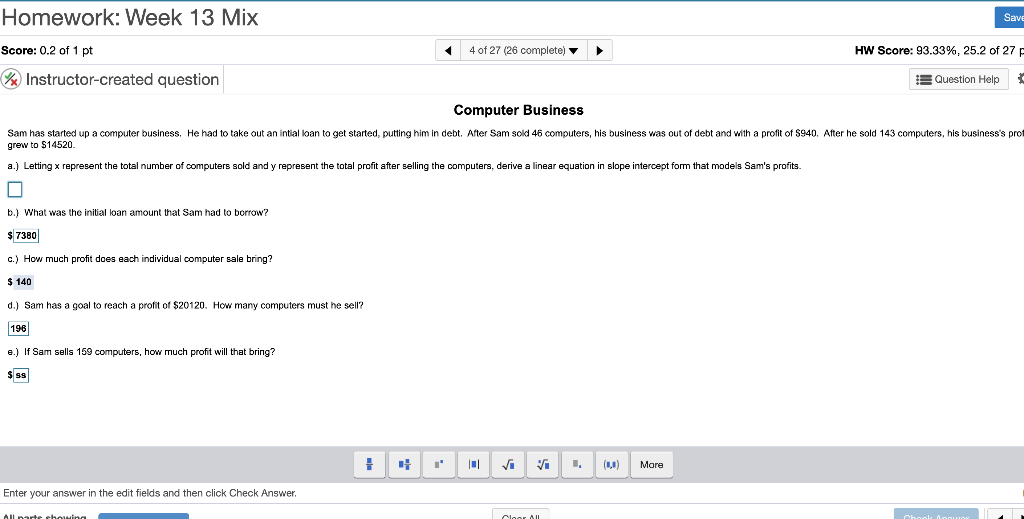Click the 'Computer Business' heading
Image resolution: width=1024 pixels, height=519 pixels.
coord(519,110)
